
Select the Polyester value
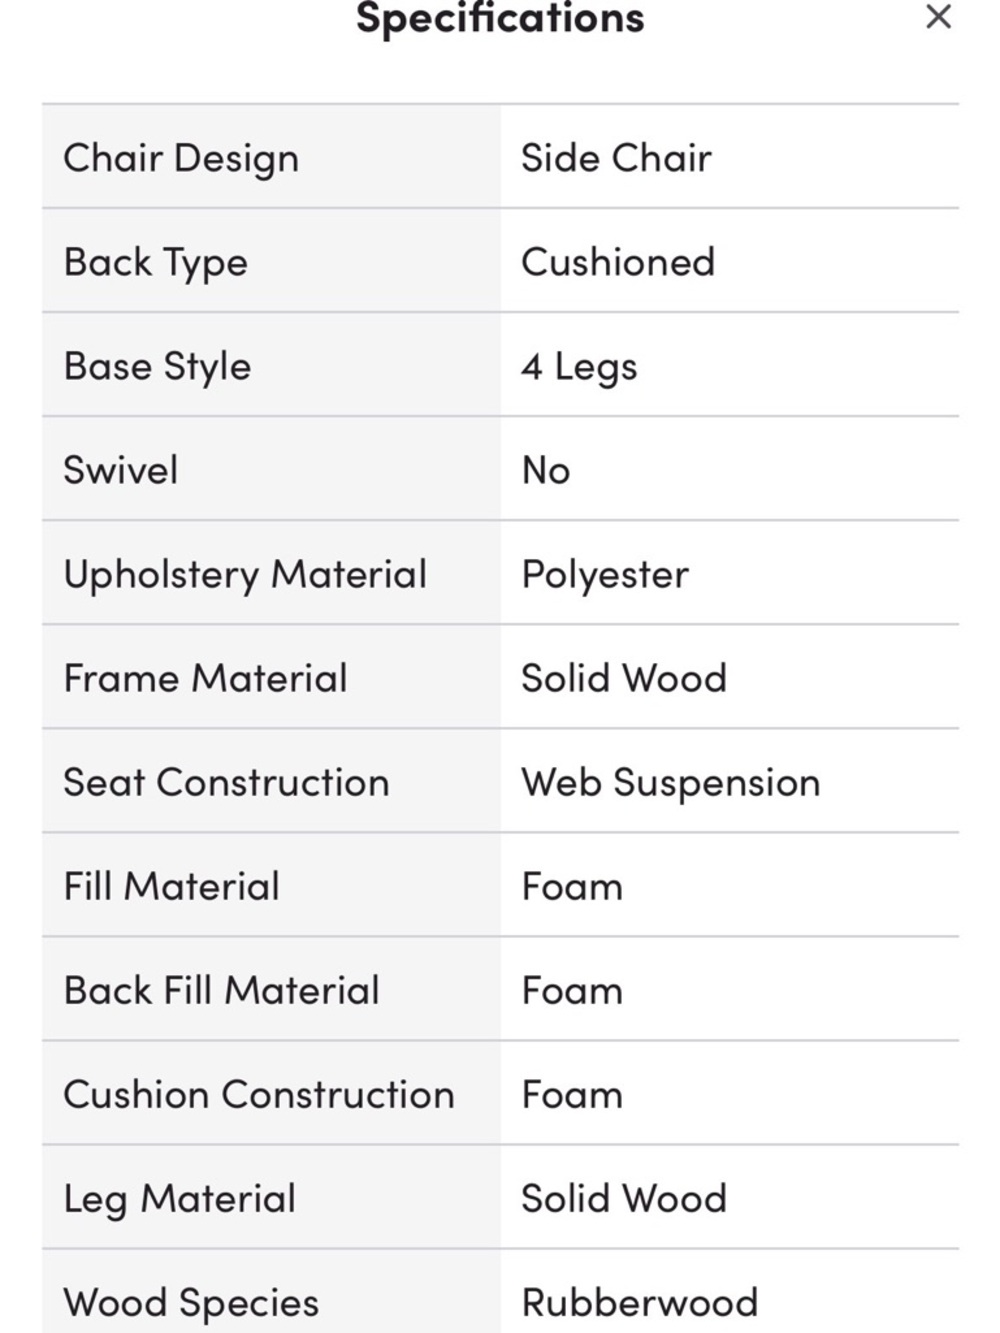pyautogui.click(x=605, y=575)
